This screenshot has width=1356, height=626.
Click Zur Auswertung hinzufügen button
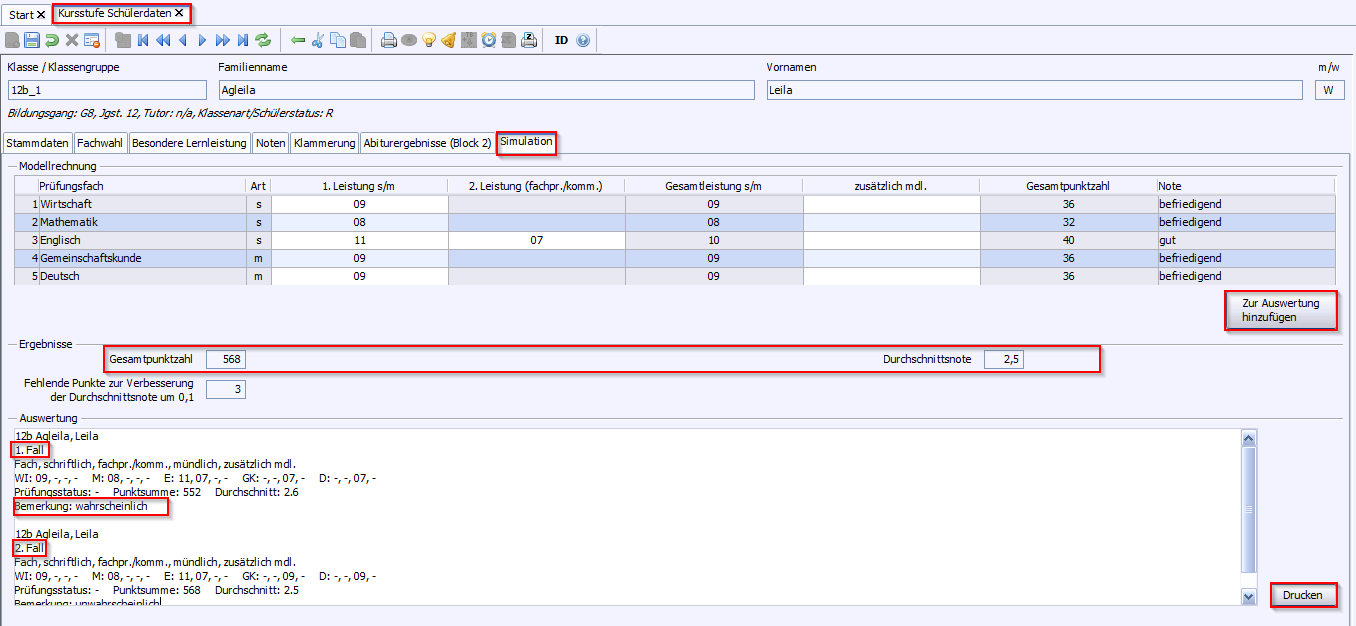[1281, 310]
